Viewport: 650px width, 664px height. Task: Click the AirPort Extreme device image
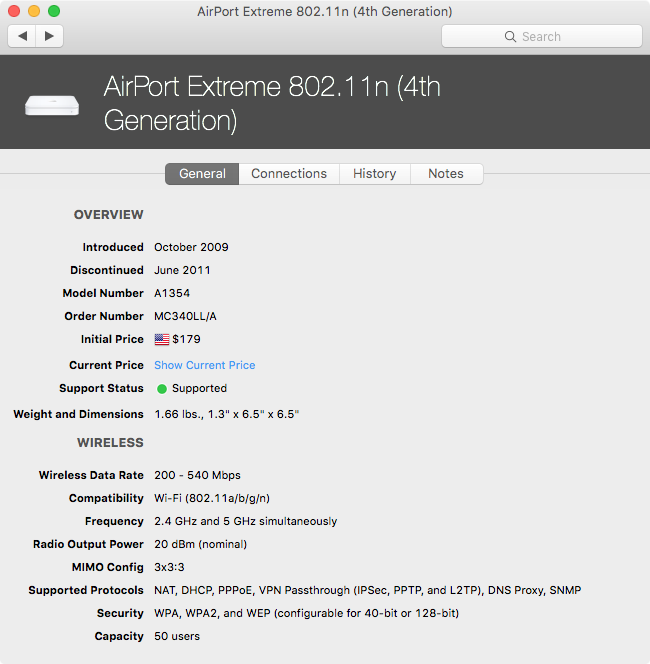point(52,104)
